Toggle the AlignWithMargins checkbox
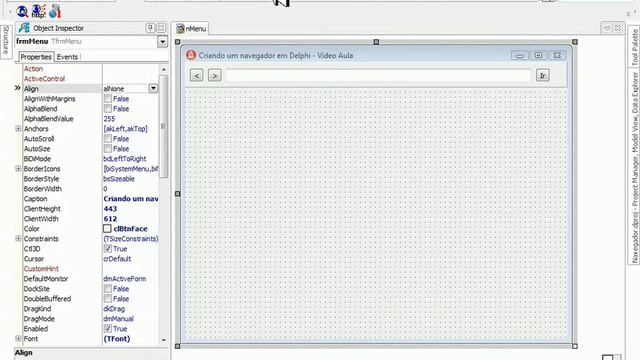 (108, 99)
